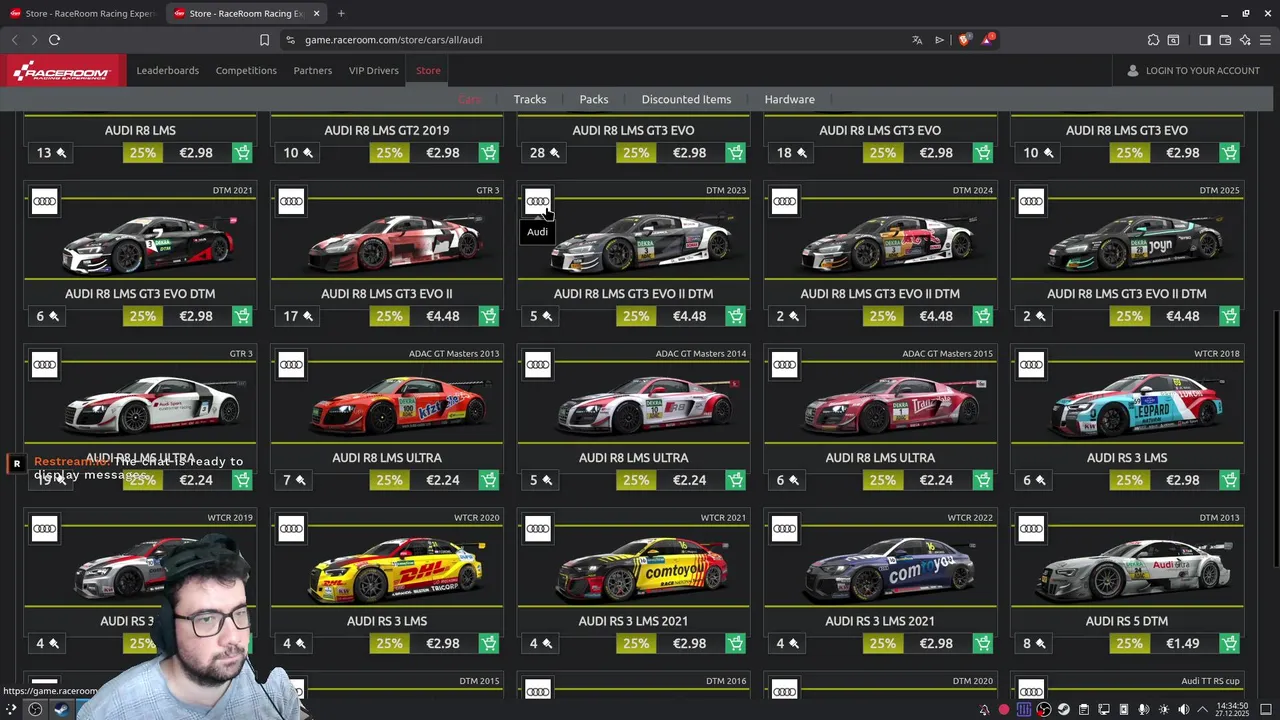Open clipboard tray icon
The image size is (1280, 720).
tap(1084, 709)
